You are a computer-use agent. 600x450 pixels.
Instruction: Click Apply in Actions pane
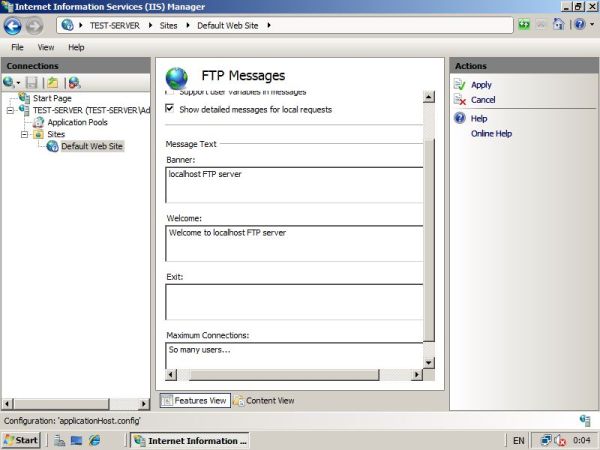pos(481,85)
